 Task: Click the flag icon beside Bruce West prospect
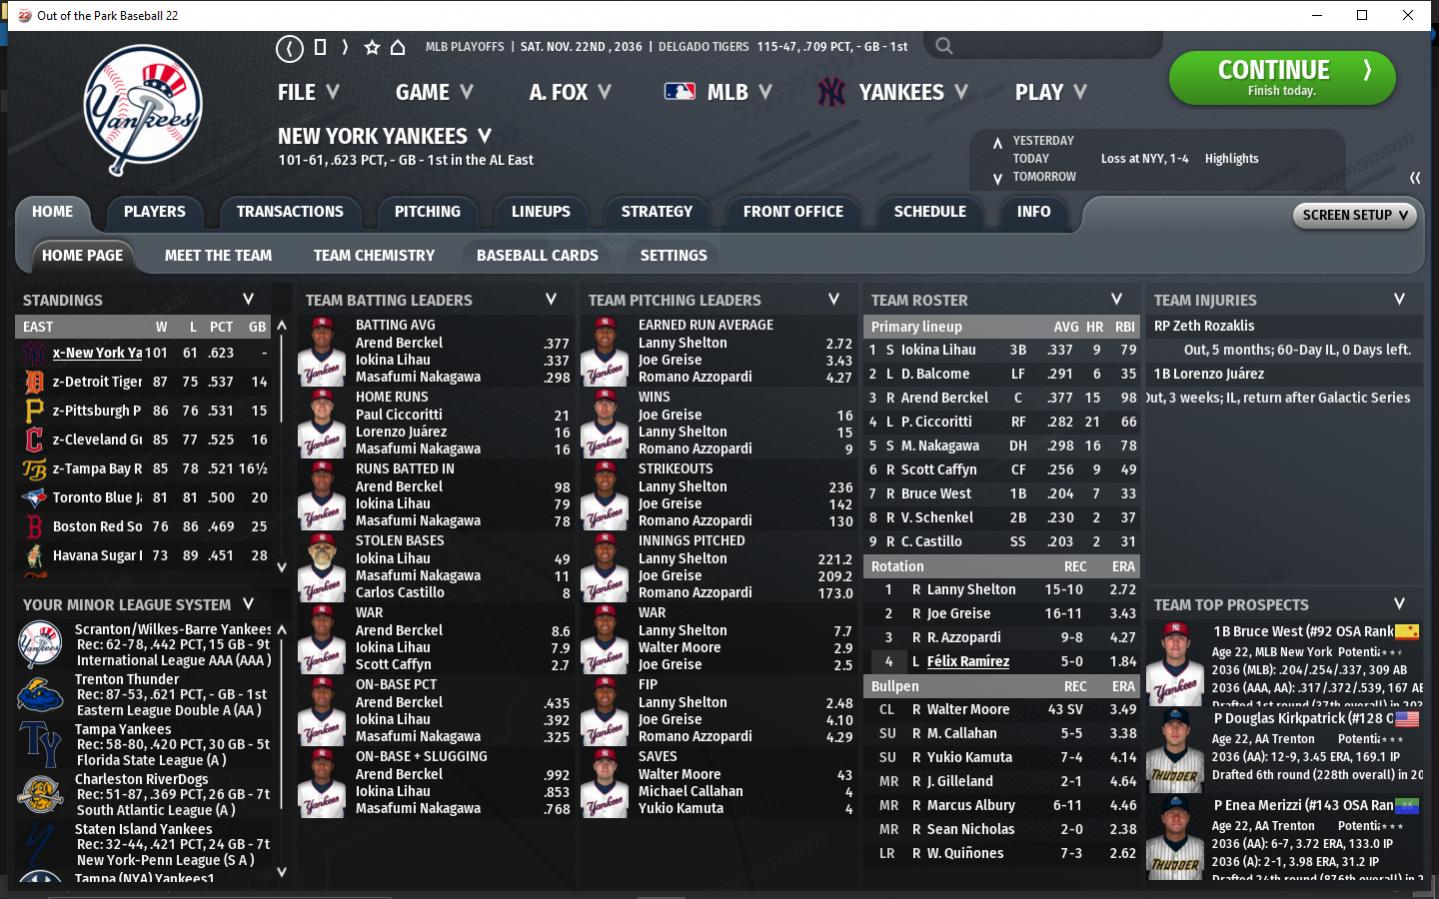pos(1407,632)
